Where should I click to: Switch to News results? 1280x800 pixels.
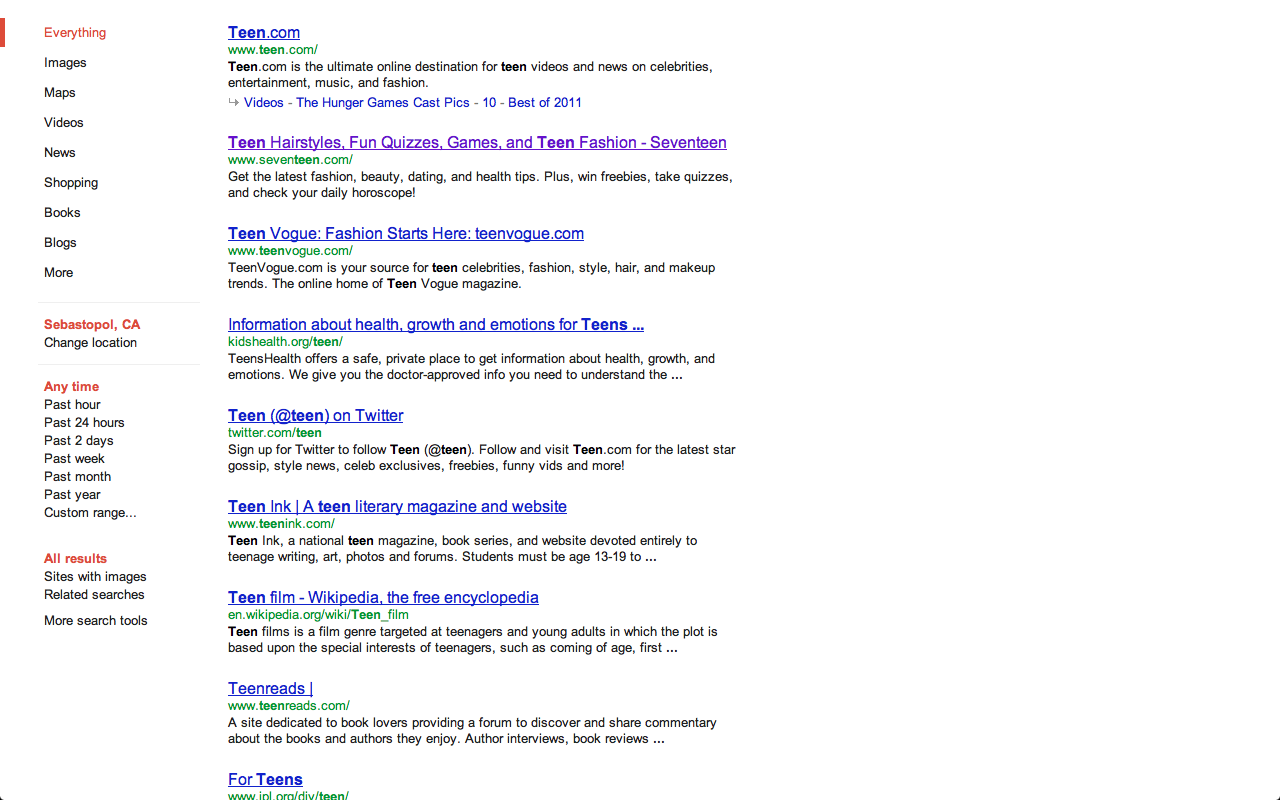click(60, 153)
